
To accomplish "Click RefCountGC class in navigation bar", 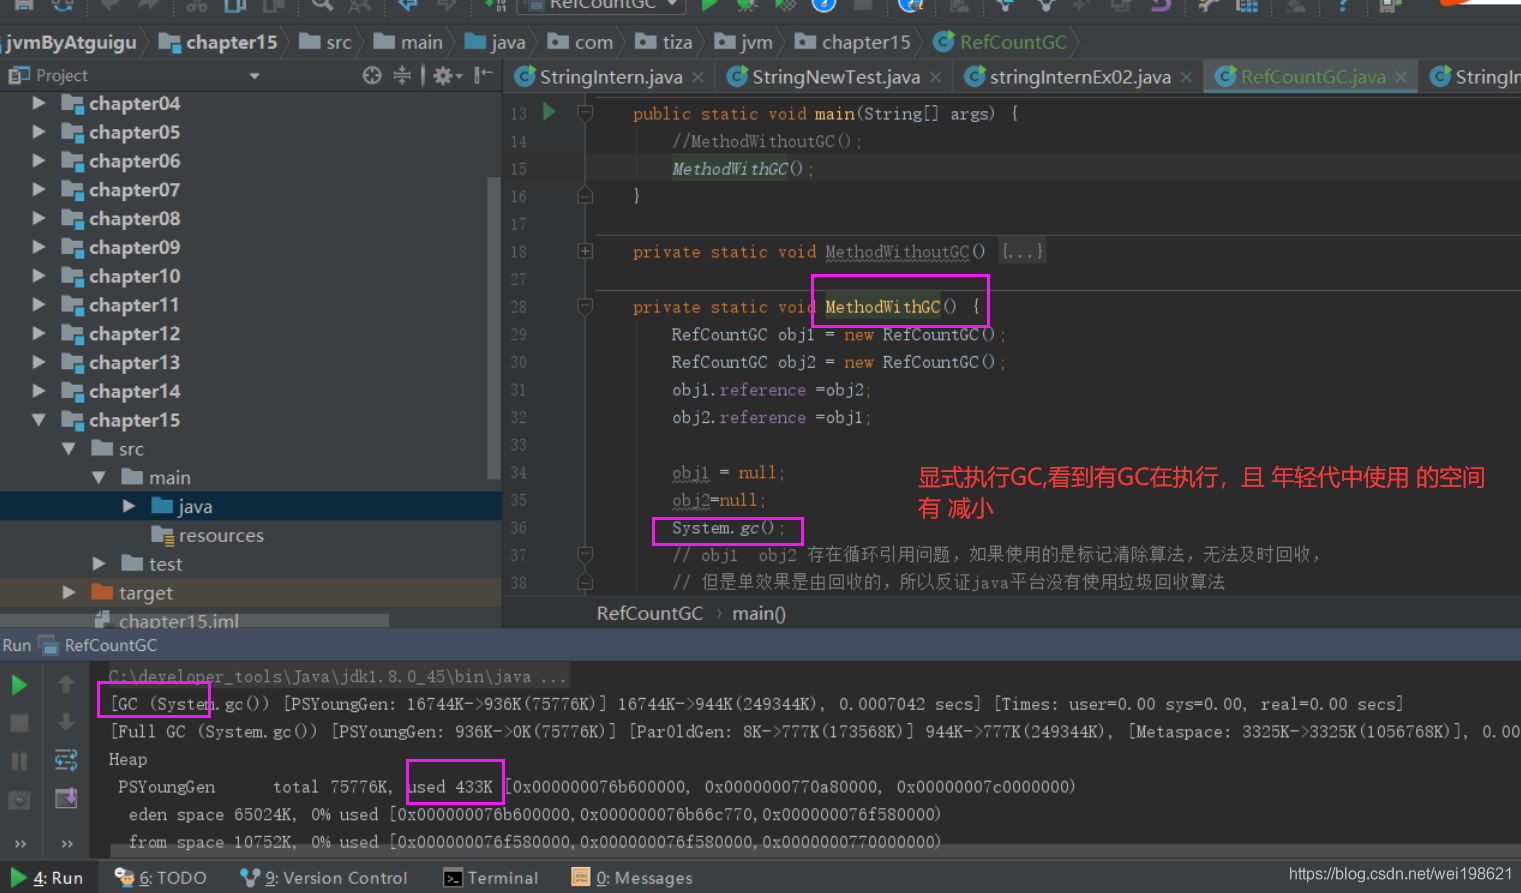I will click(1000, 42).
